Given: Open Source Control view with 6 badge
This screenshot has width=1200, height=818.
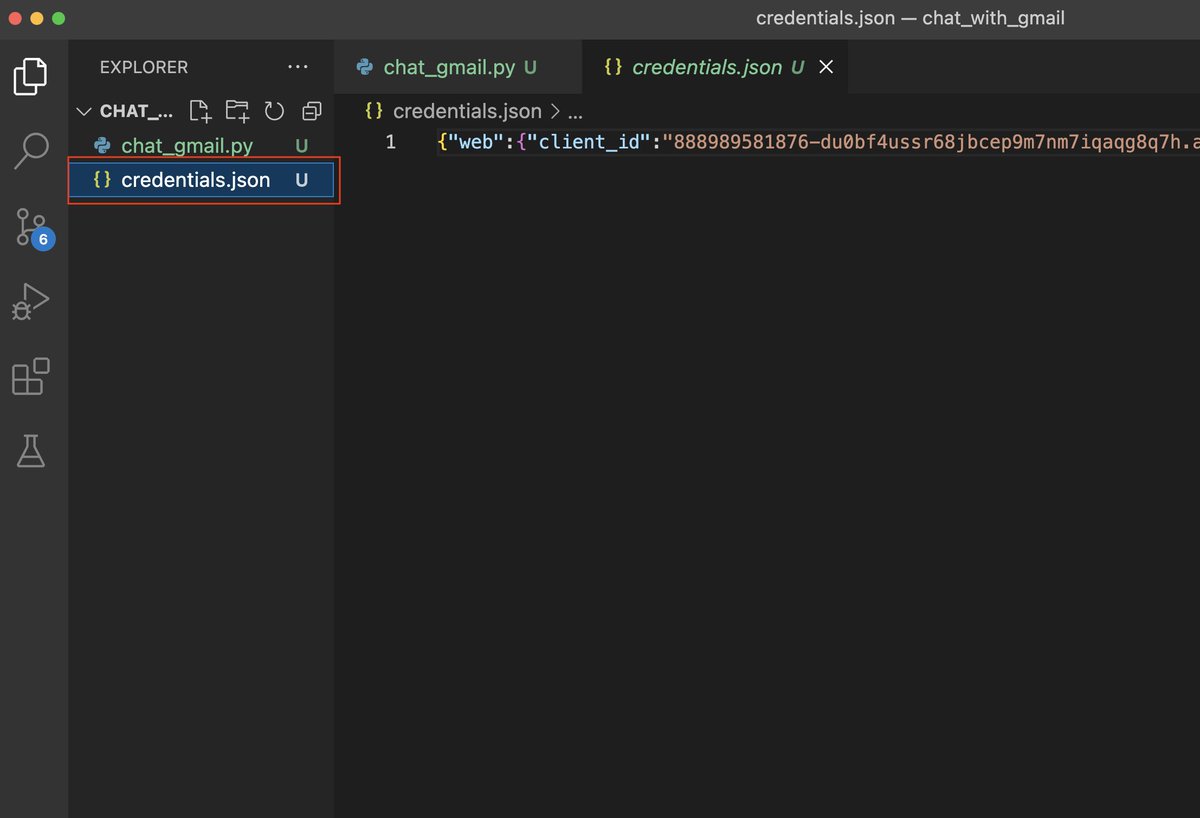Looking at the screenshot, I should click(32, 228).
